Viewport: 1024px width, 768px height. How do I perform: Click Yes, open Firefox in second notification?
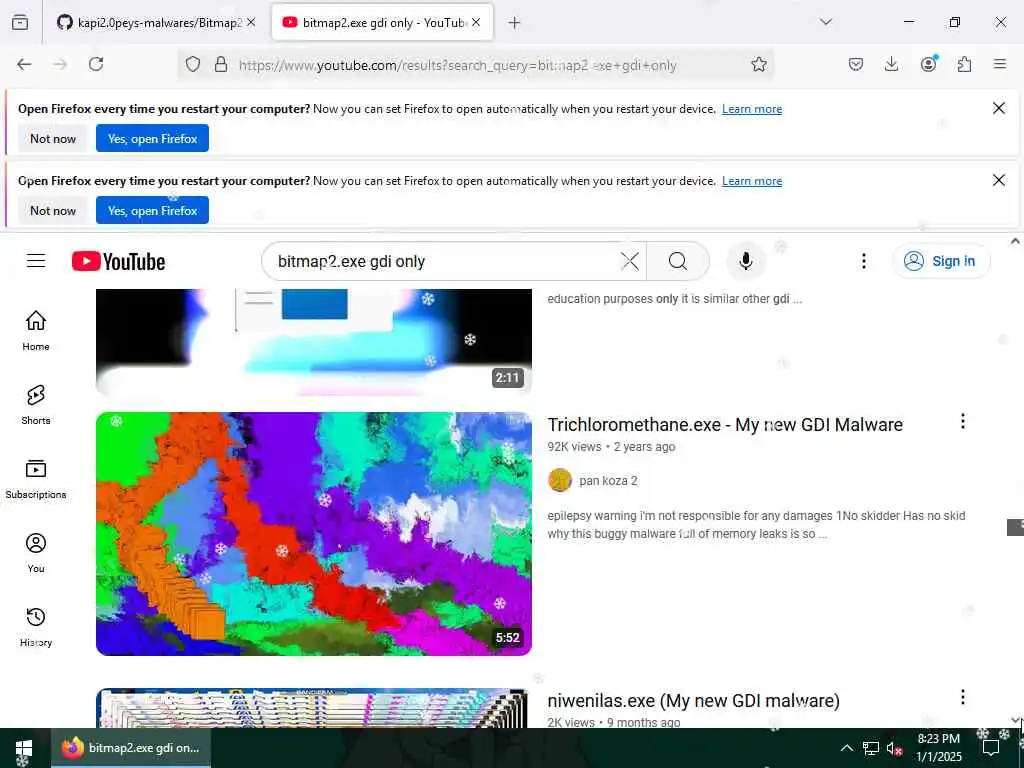(152, 210)
